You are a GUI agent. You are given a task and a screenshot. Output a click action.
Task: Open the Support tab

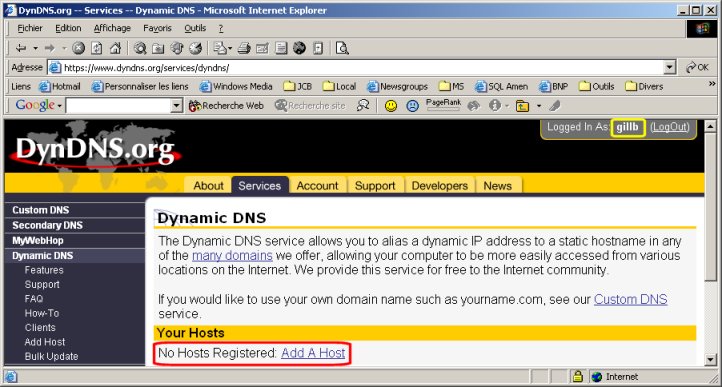pyautogui.click(x=375, y=186)
